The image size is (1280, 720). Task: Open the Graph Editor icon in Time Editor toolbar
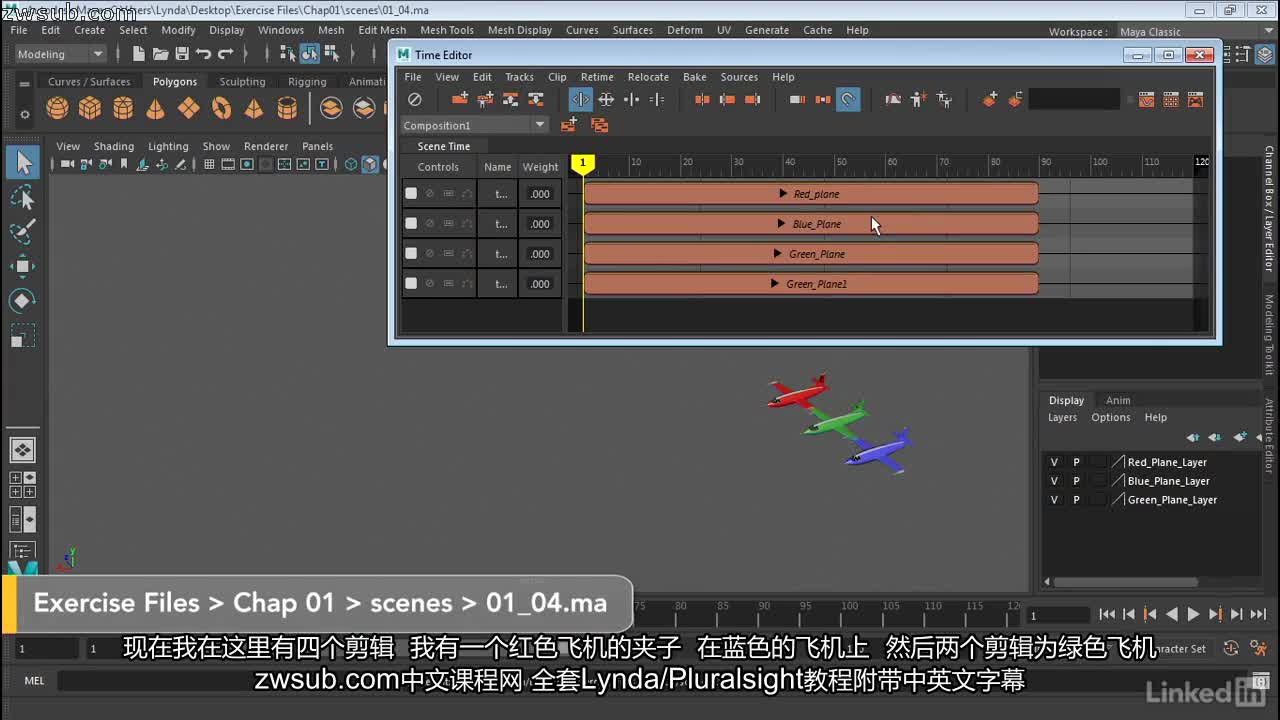point(1146,99)
